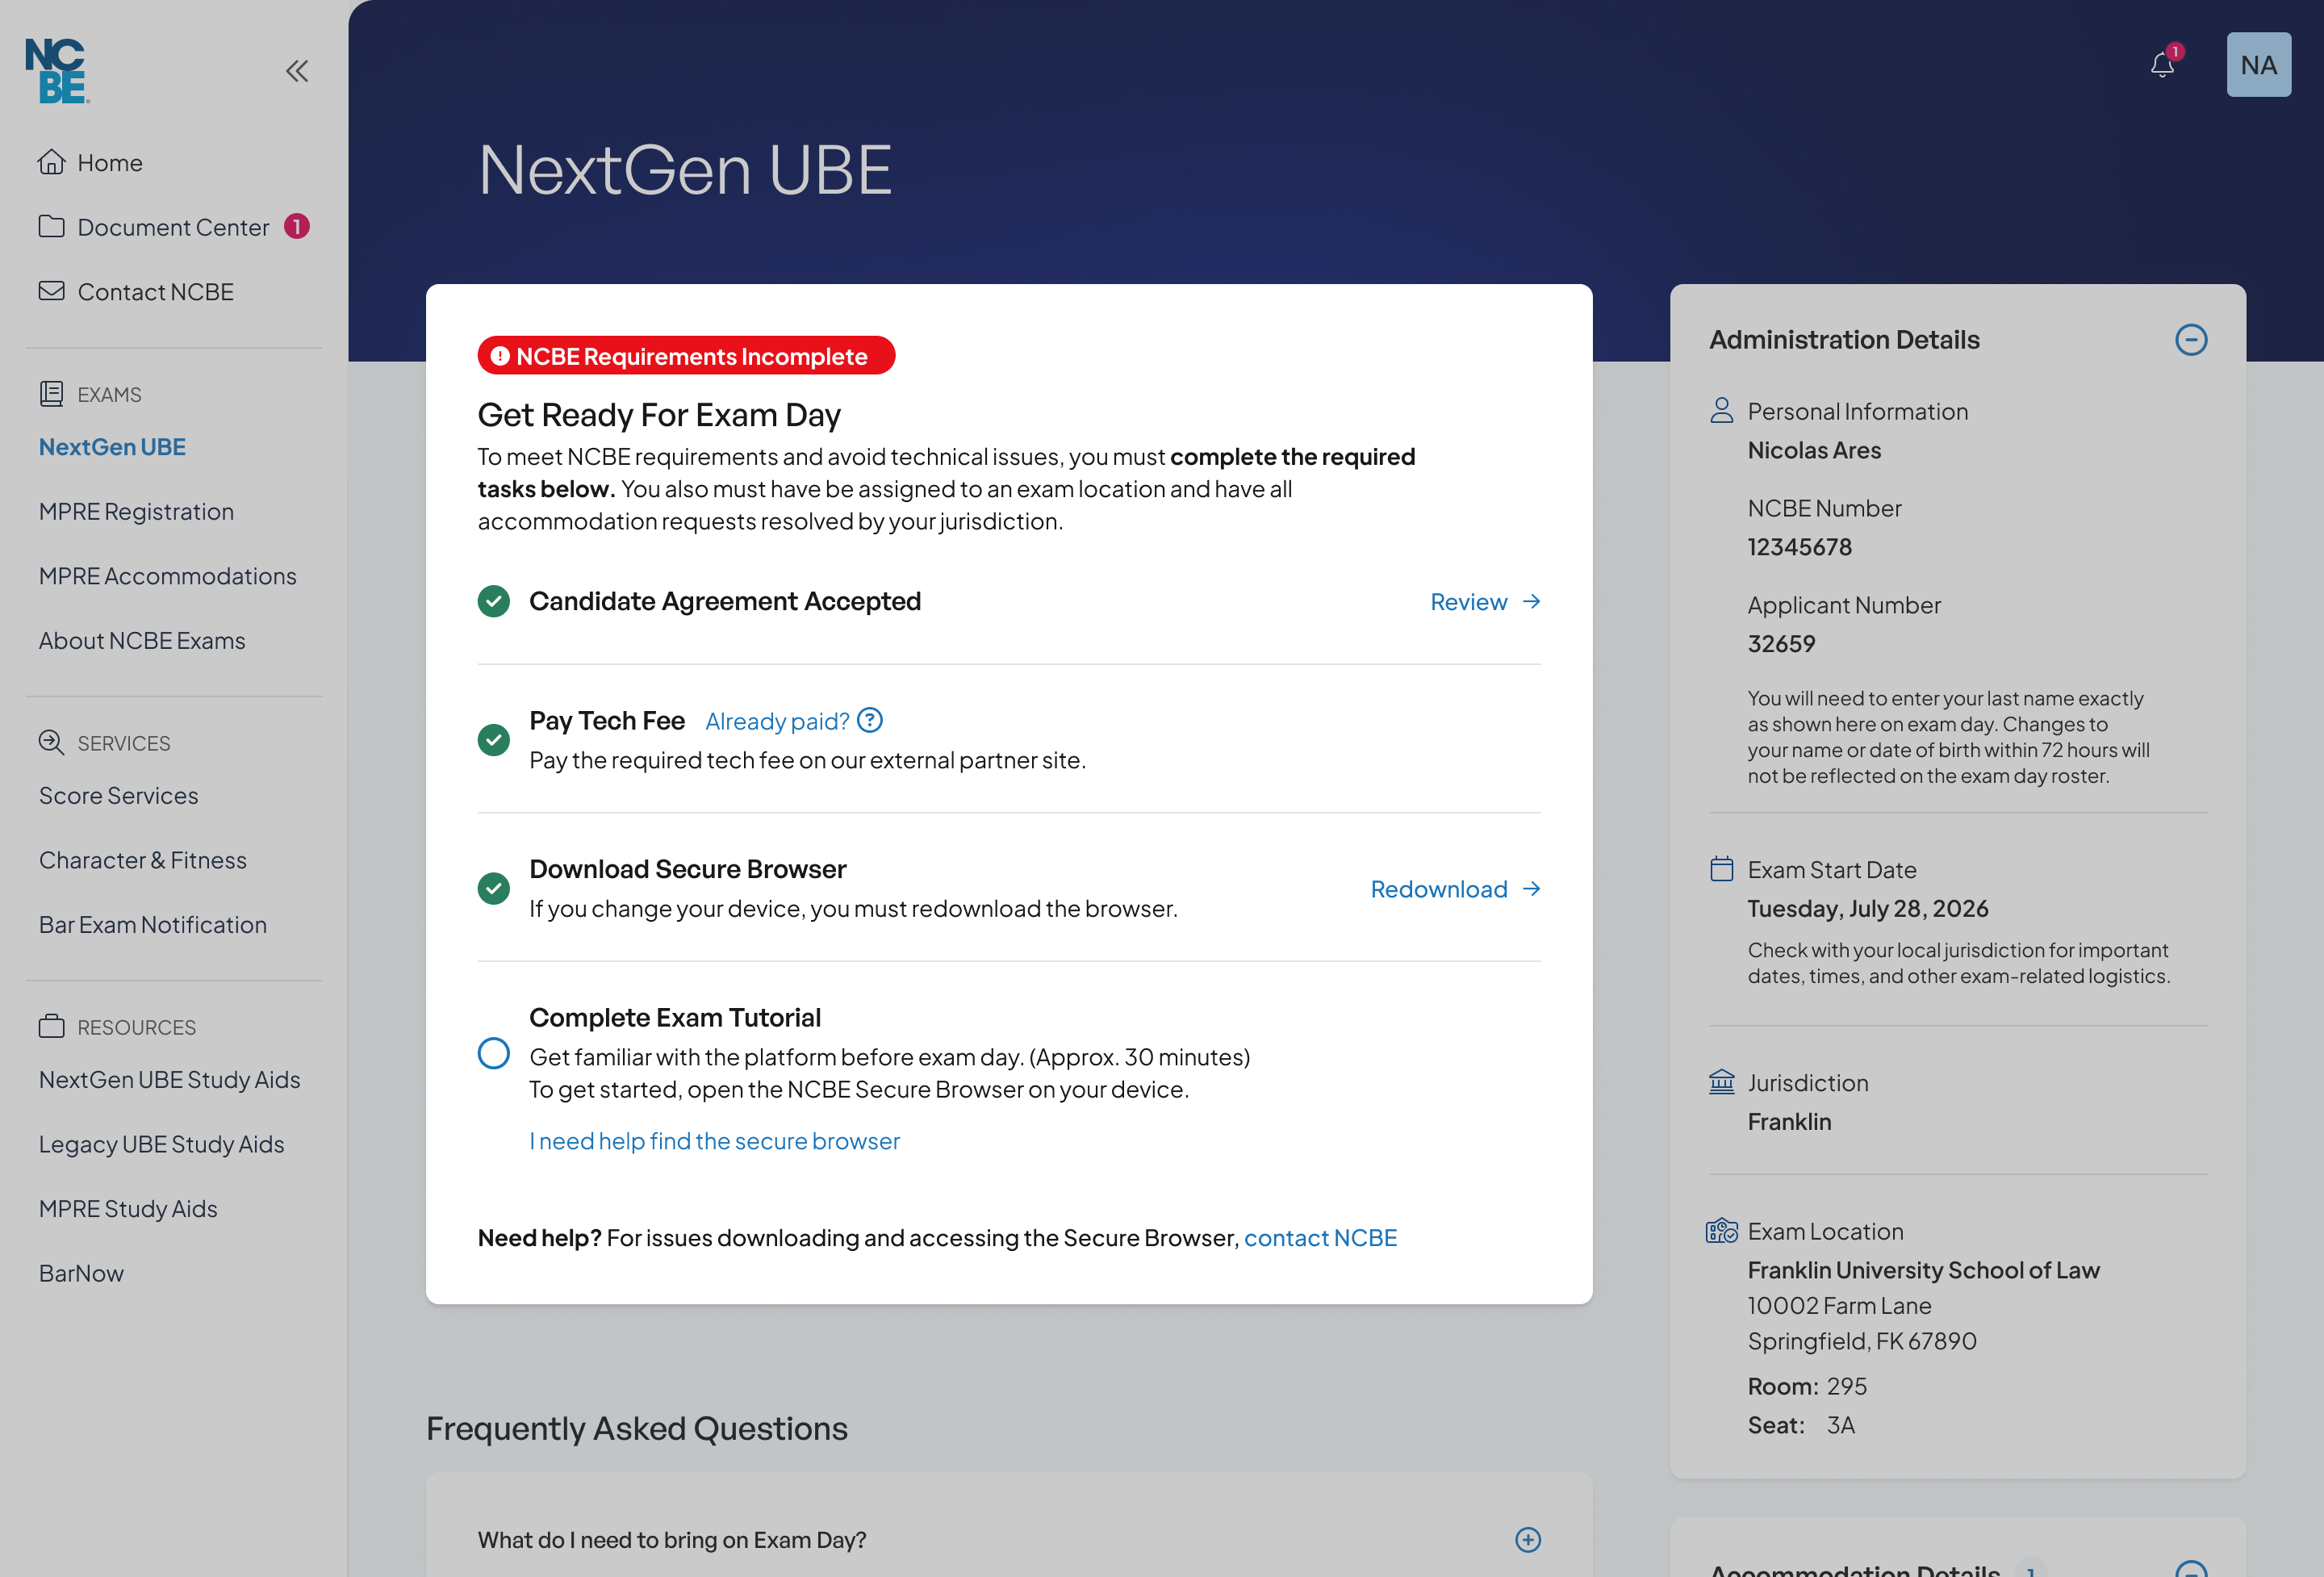
Task: Click the Document Center badge count
Action: (x=297, y=227)
